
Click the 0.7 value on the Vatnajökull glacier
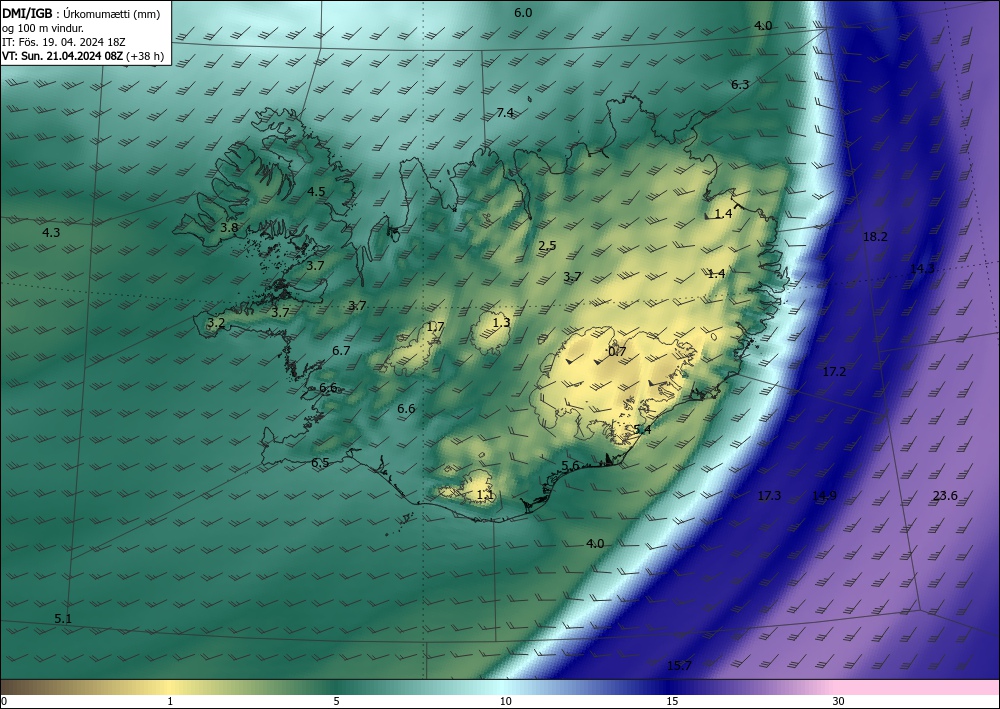[617, 351]
